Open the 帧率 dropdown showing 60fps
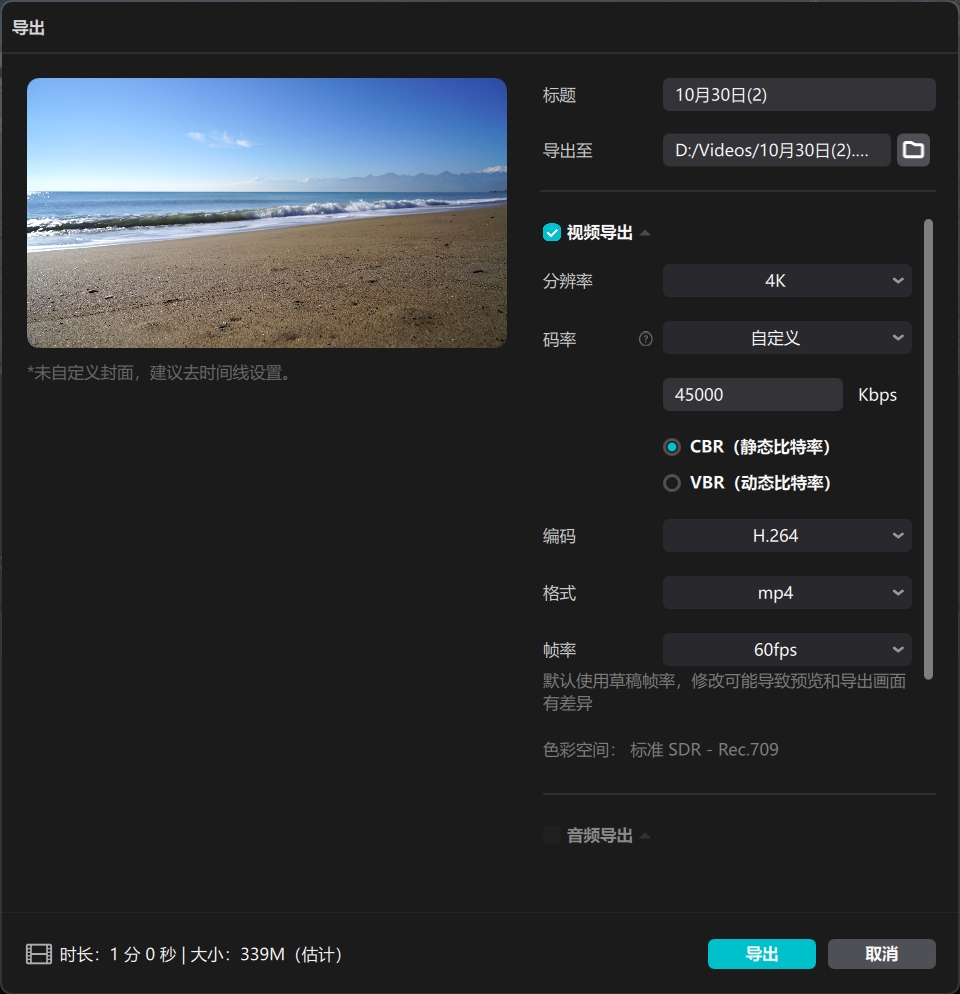 [786, 650]
